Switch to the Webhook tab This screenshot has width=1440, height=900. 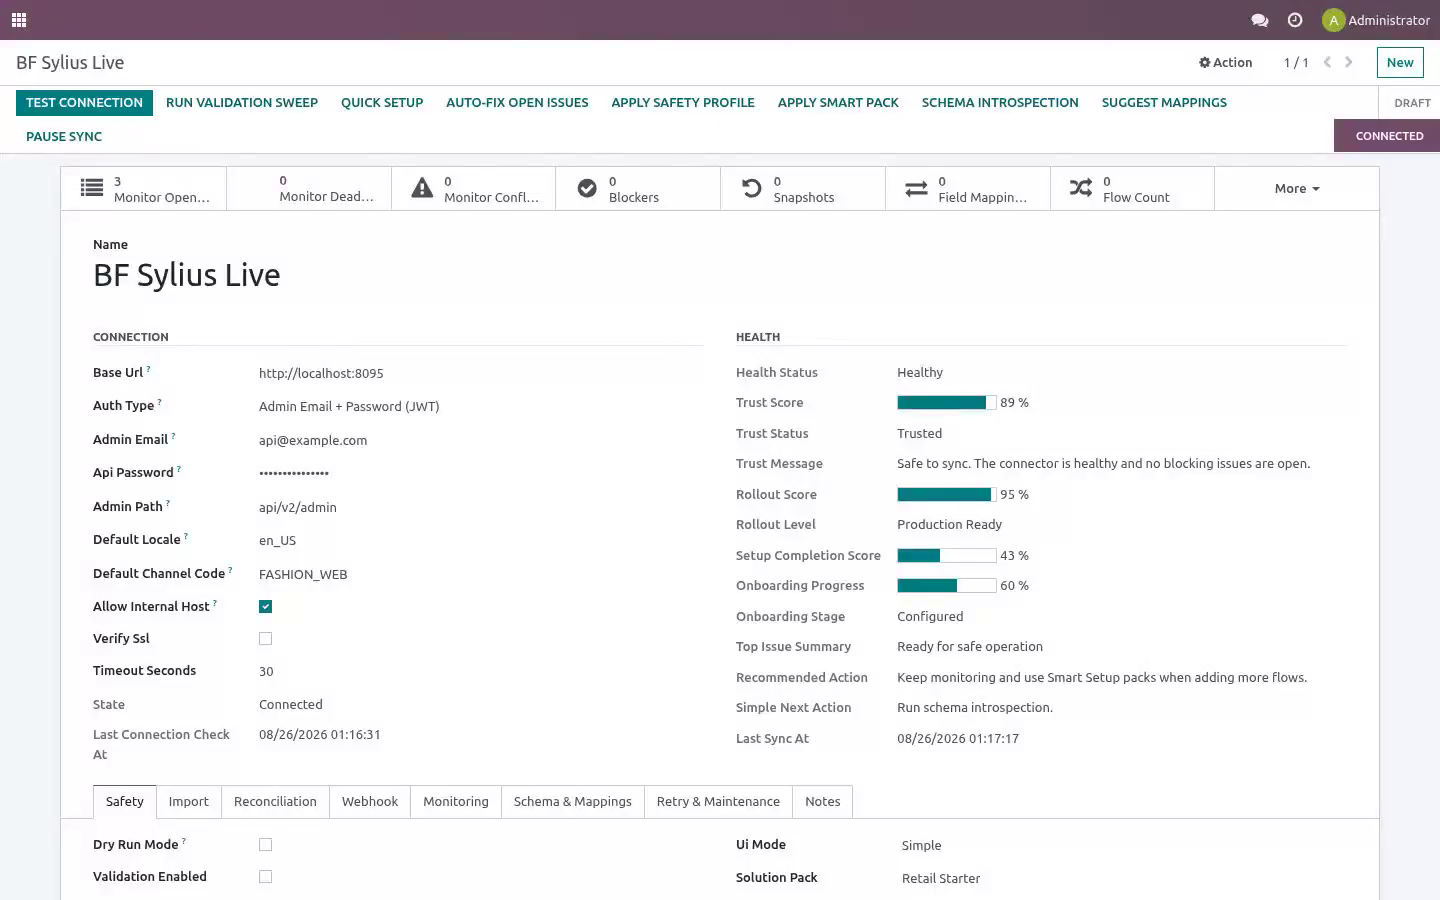[x=370, y=801]
